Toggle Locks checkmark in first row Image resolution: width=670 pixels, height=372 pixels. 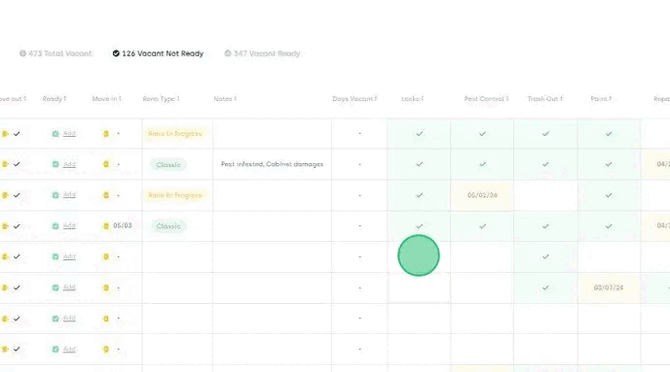click(x=419, y=134)
